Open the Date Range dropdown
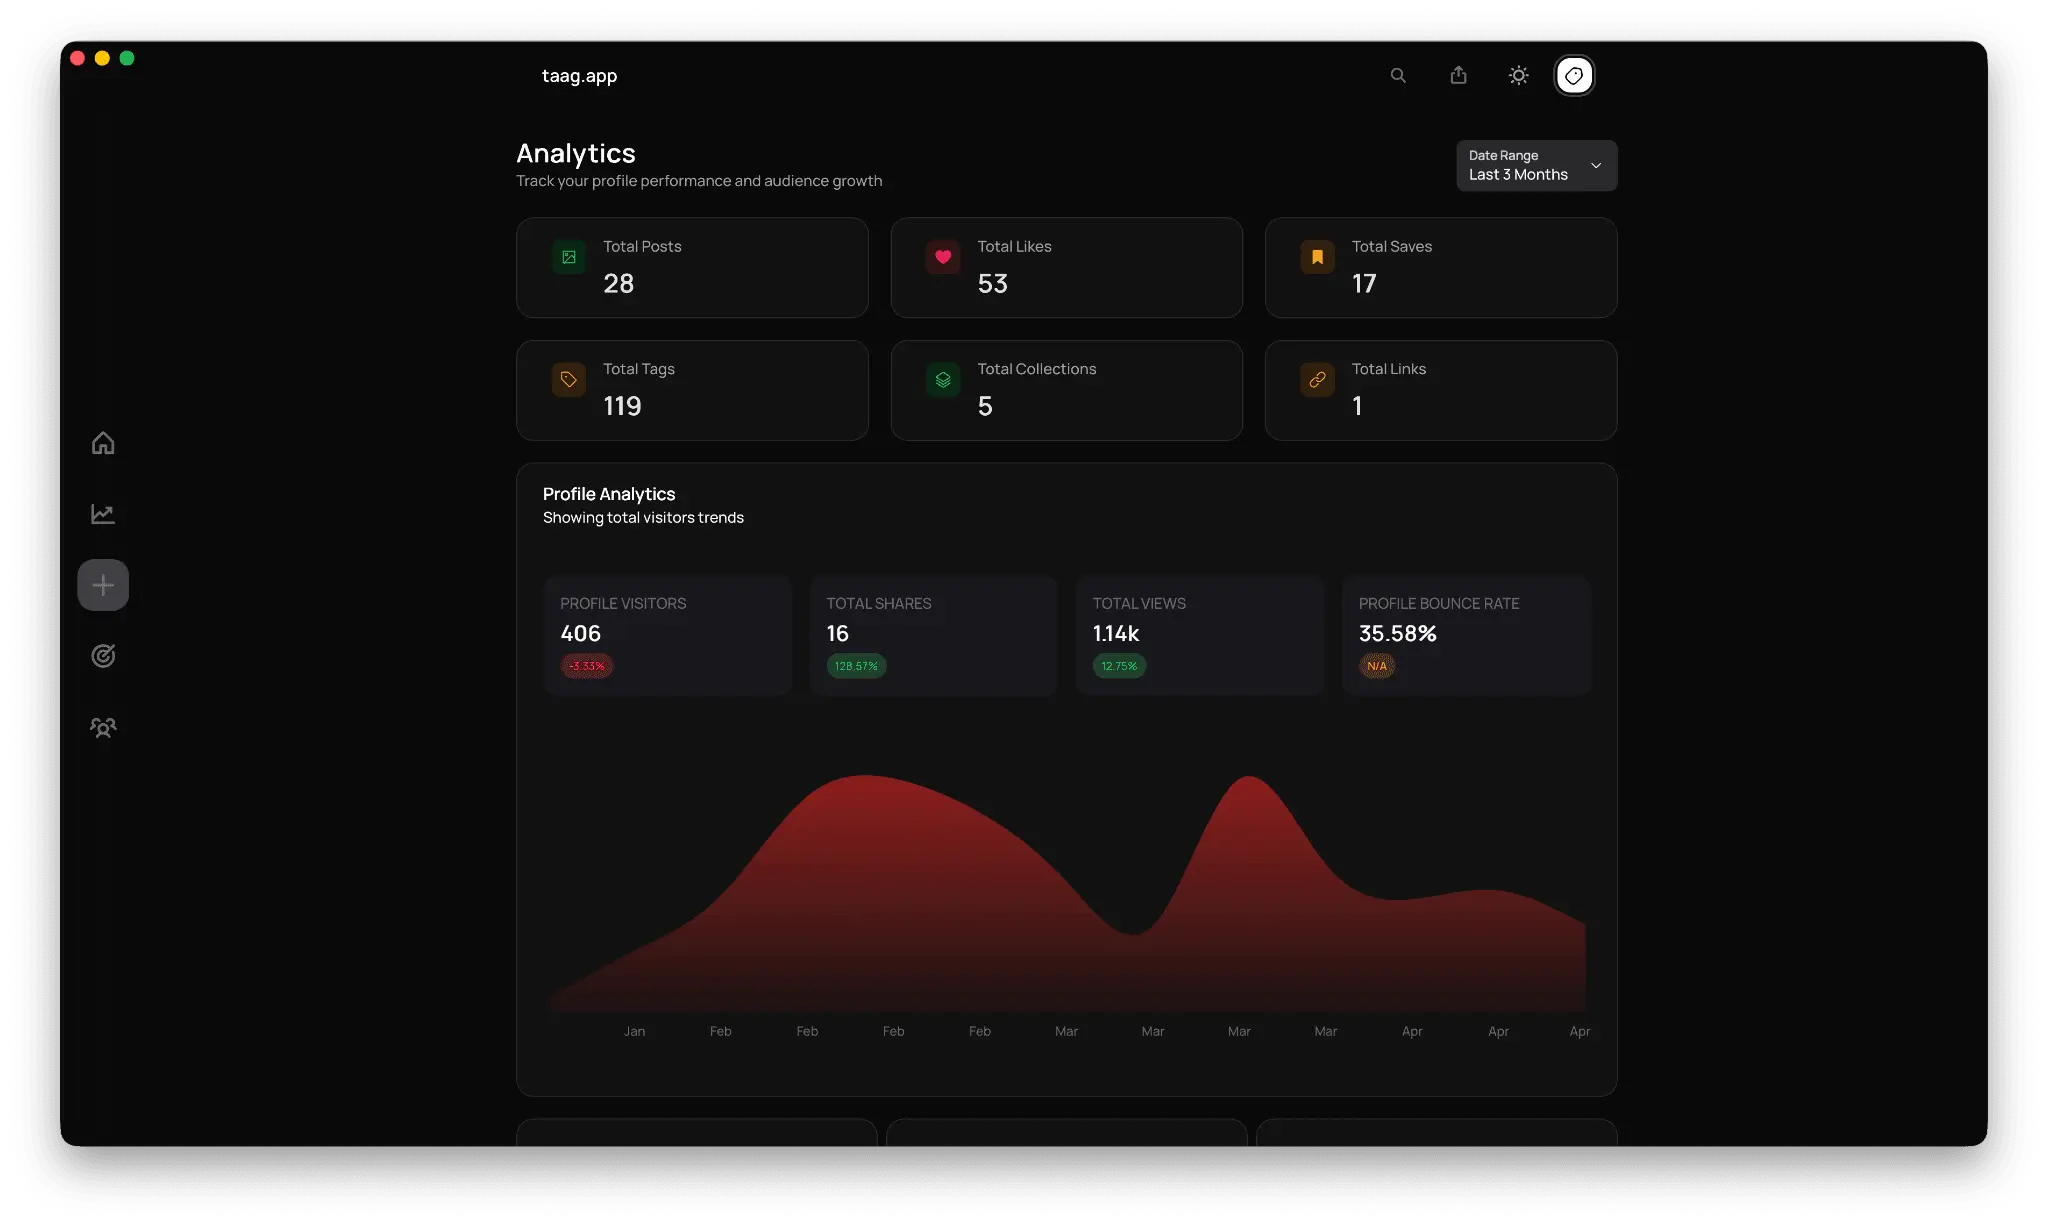The height and width of the screenshot is (1226, 2048). point(1537,165)
